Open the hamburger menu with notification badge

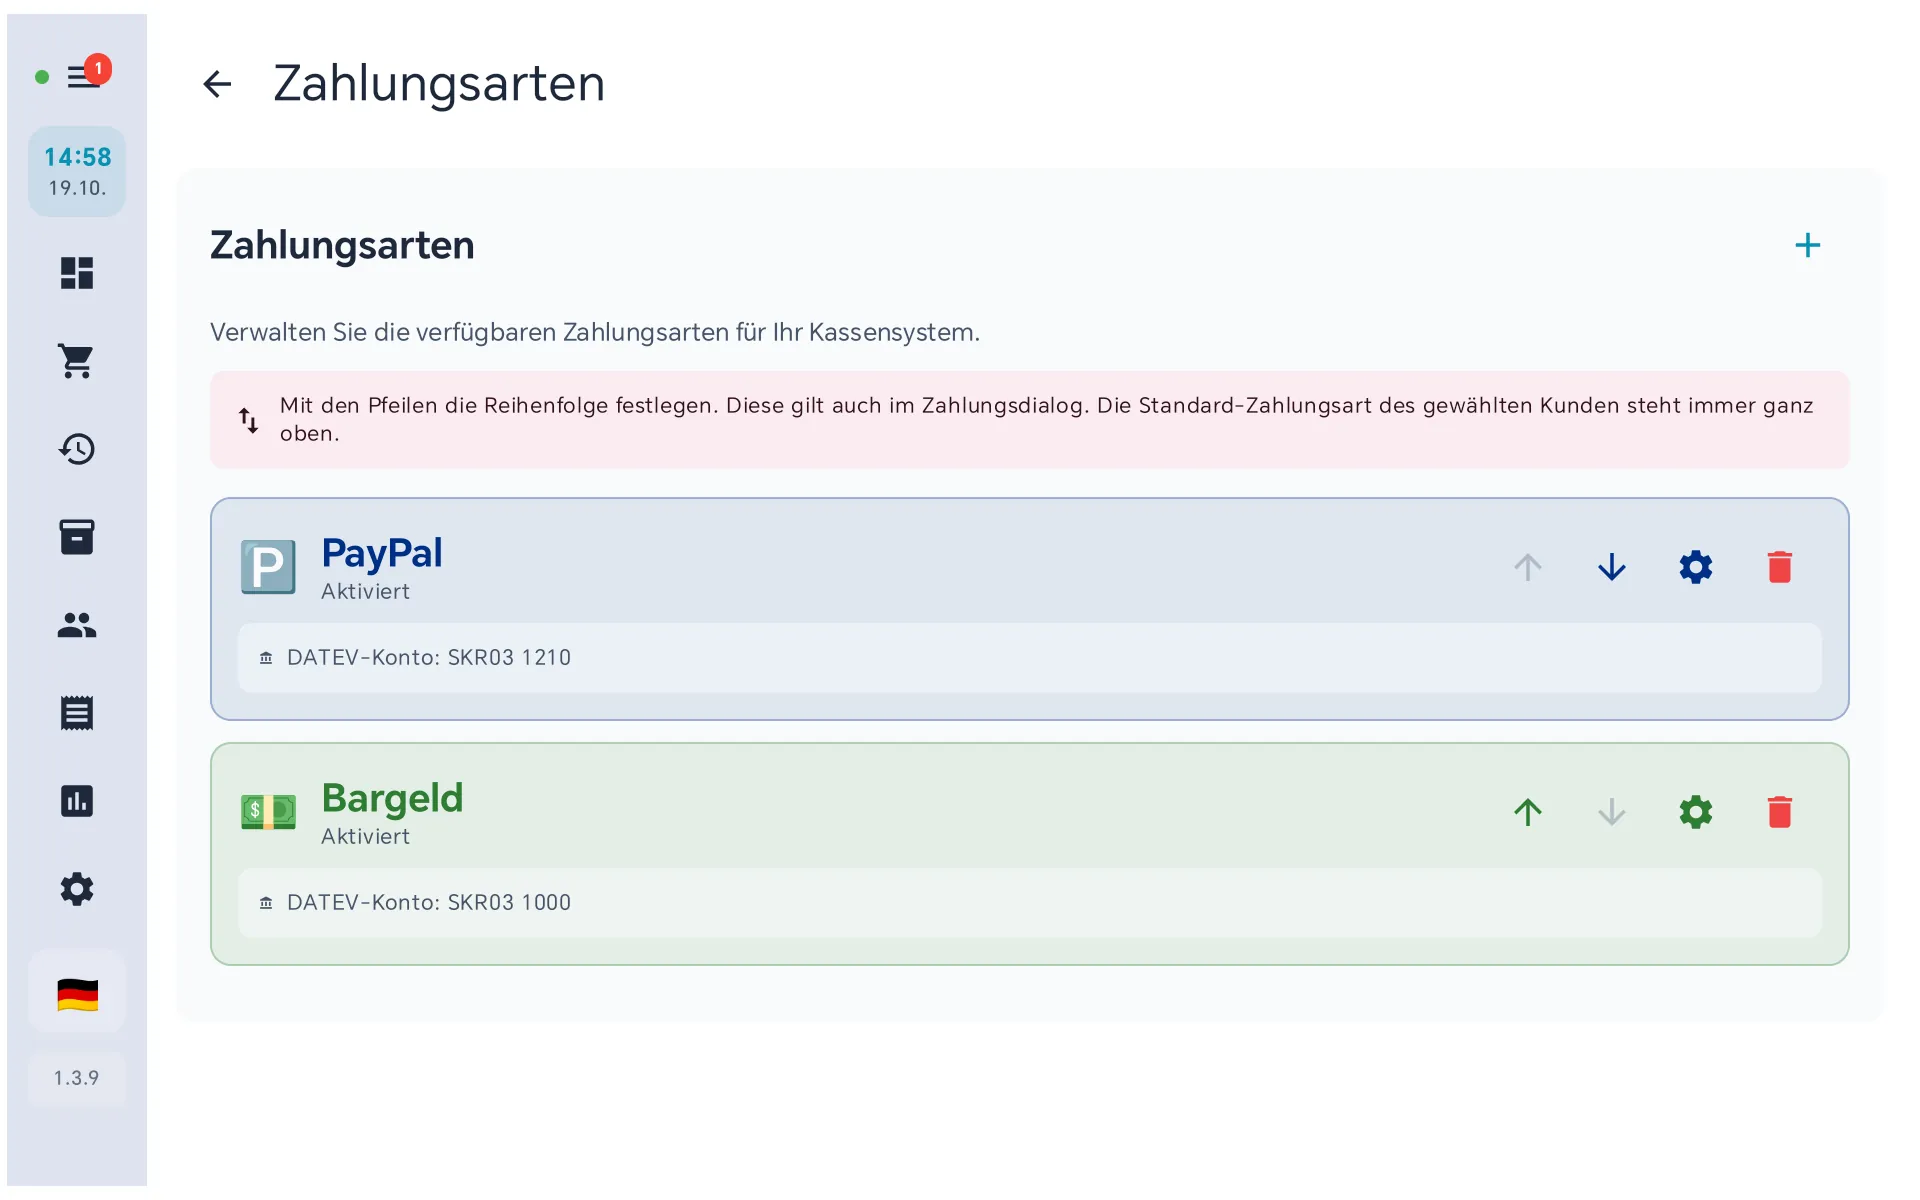point(84,76)
